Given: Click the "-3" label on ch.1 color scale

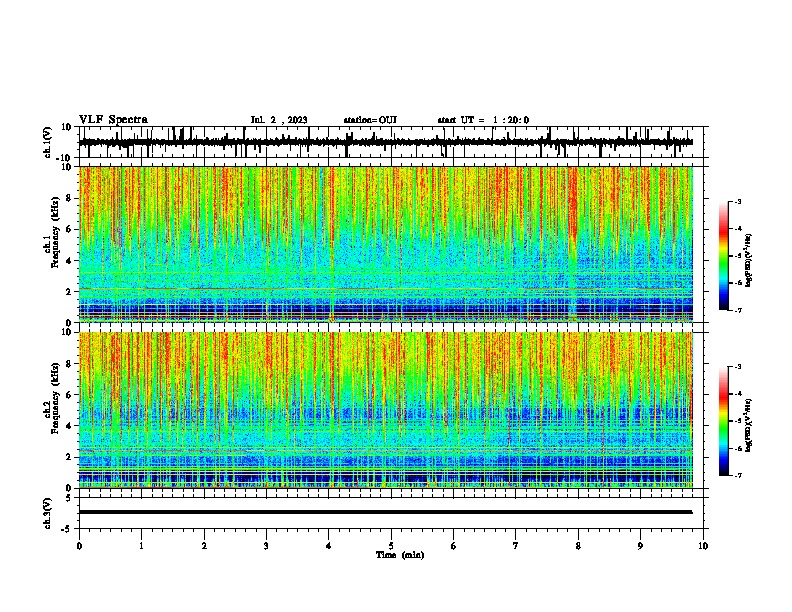Looking at the screenshot, I should point(738,202).
